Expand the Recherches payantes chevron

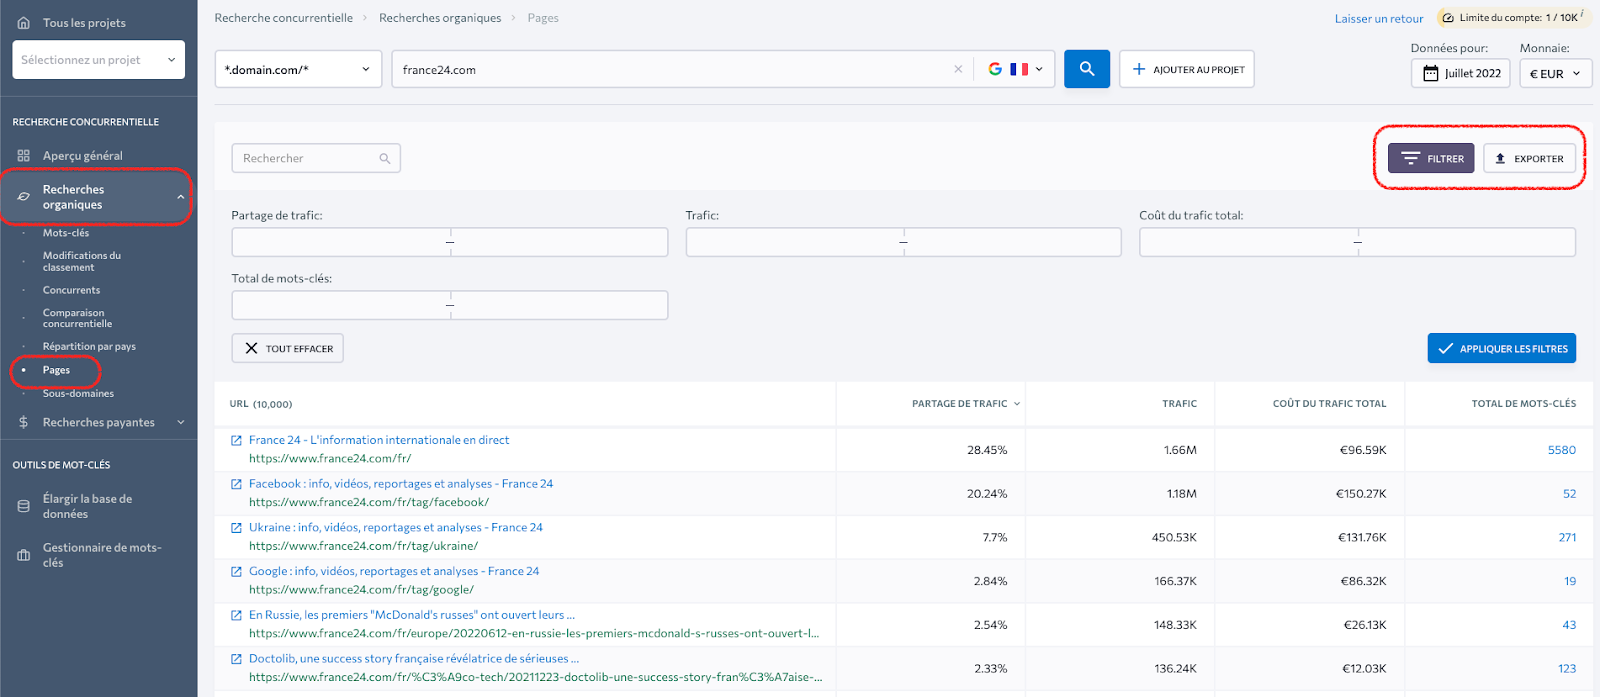(x=181, y=422)
